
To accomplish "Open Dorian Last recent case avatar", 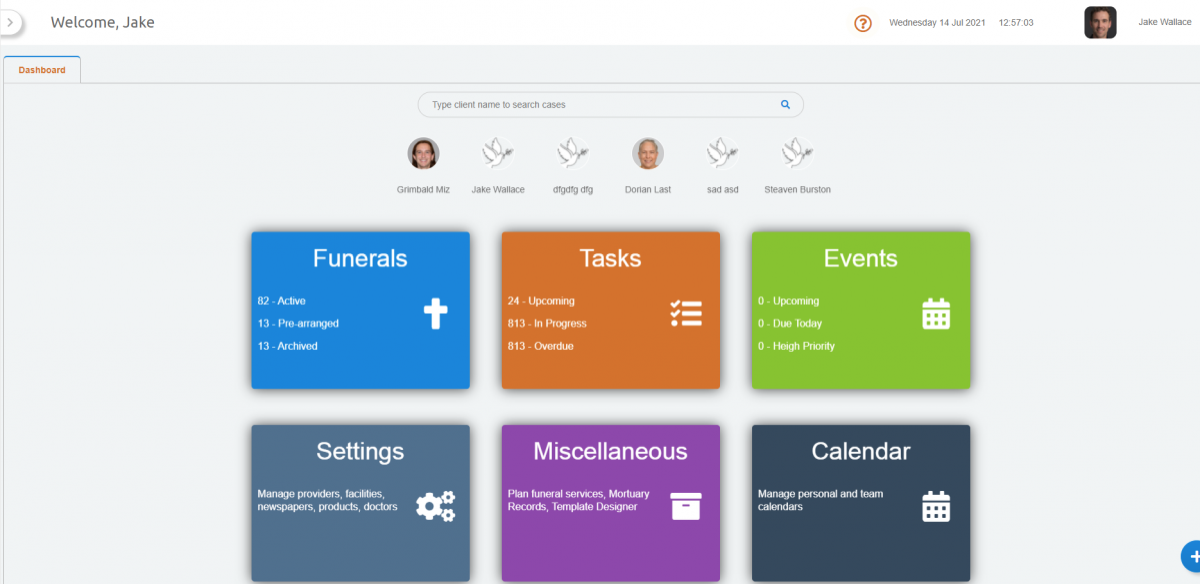I will click(648, 154).
